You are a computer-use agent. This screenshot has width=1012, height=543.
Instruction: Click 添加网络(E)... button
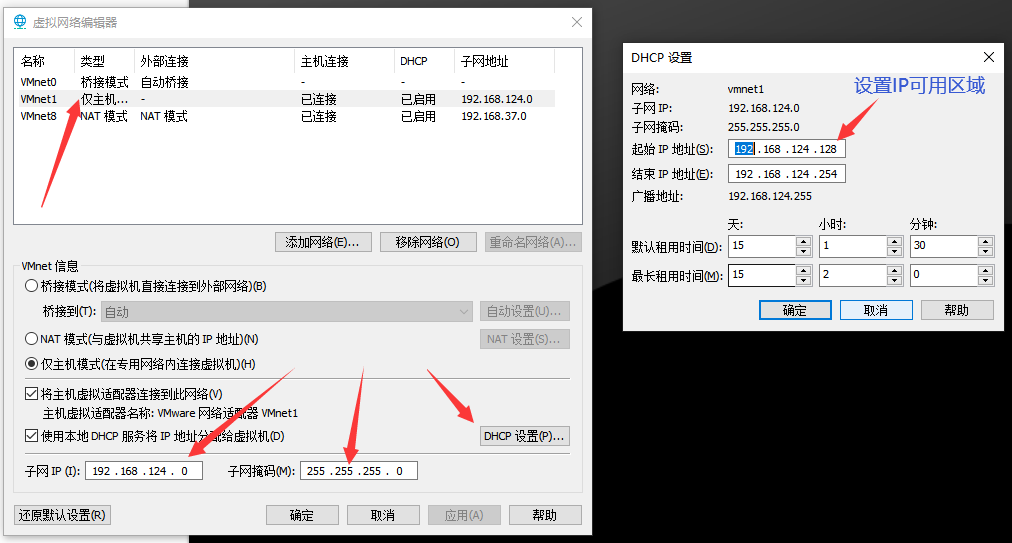pyautogui.click(x=323, y=242)
